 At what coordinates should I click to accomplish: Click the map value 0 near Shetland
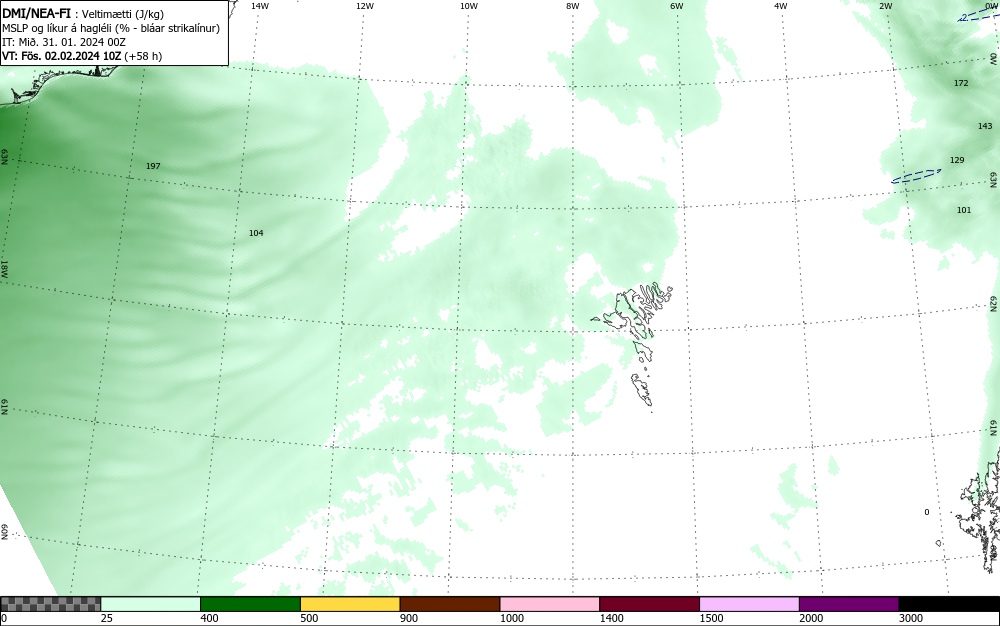tap(927, 513)
